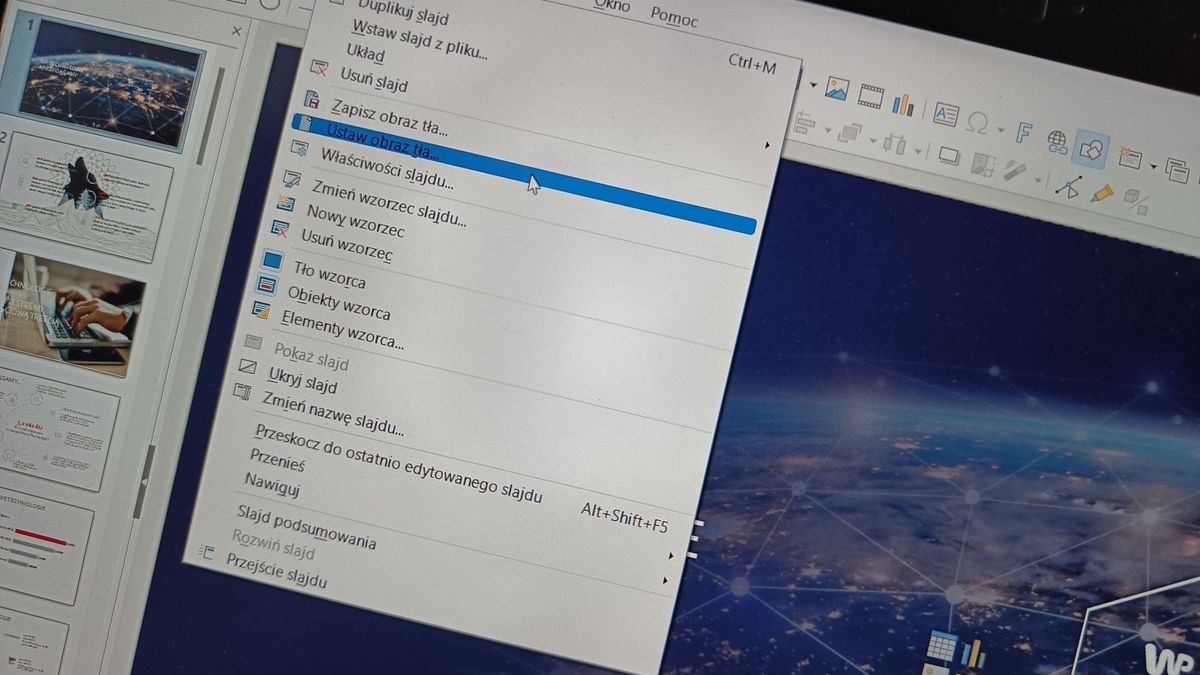
Task: Select Nowy wzorzec
Action: pyautogui.click(x=355, y=221)
